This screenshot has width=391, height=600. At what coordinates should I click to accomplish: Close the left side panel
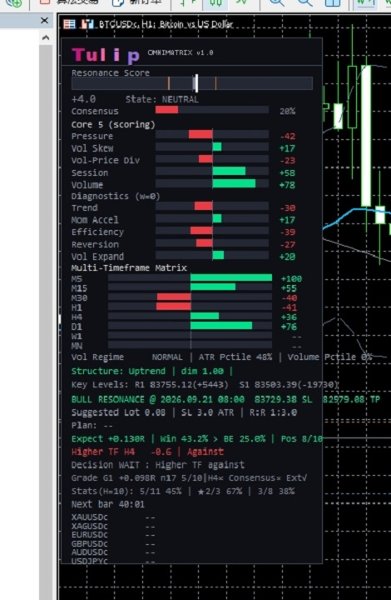pos(44,20)
